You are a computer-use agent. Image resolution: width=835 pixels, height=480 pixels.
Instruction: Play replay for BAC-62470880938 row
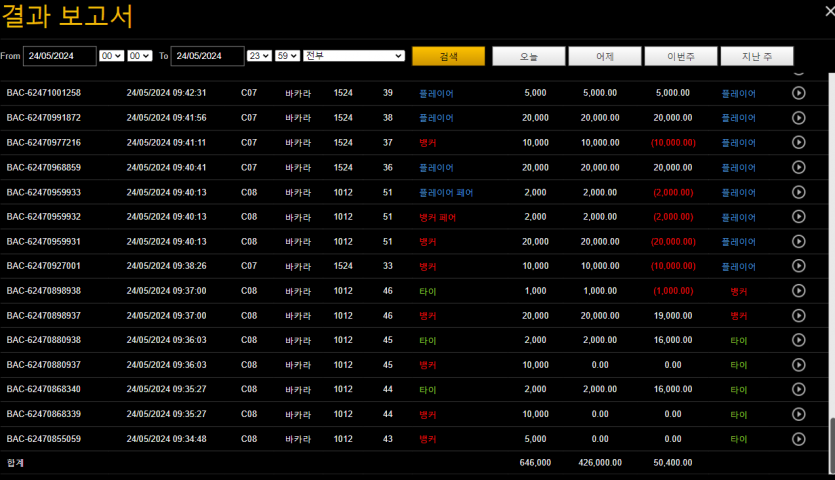pyautogui.click(x=798, y=340)
